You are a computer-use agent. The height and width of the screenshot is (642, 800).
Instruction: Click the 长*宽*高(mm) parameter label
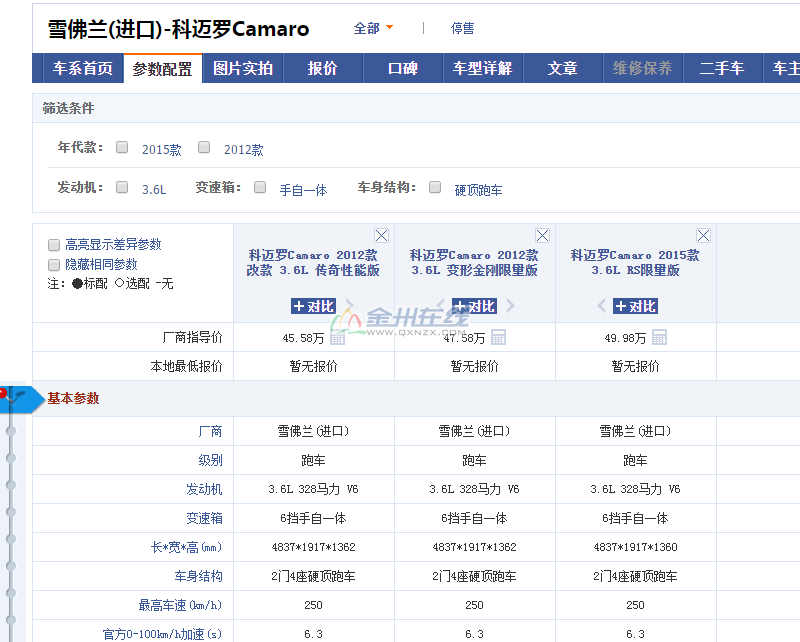pyautogui.click(x=186, y=548)
